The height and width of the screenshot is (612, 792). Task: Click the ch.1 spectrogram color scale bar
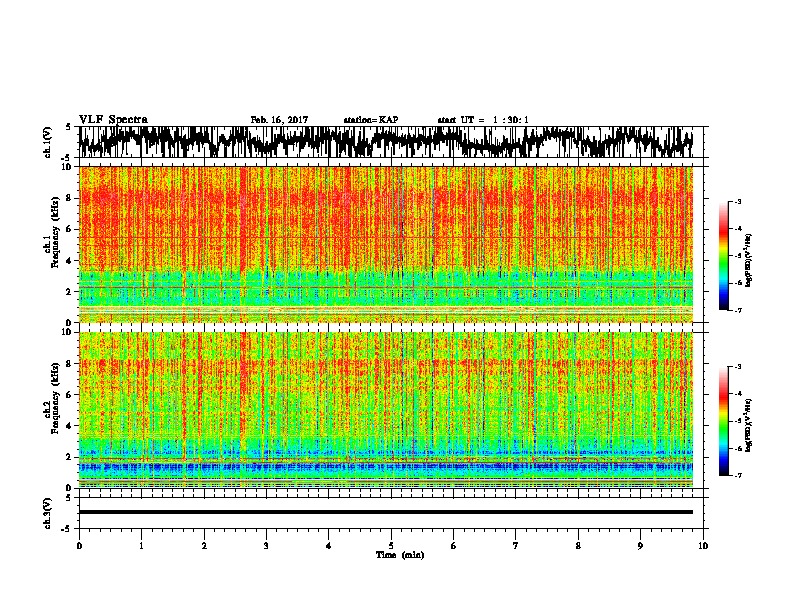pos(724,256)
